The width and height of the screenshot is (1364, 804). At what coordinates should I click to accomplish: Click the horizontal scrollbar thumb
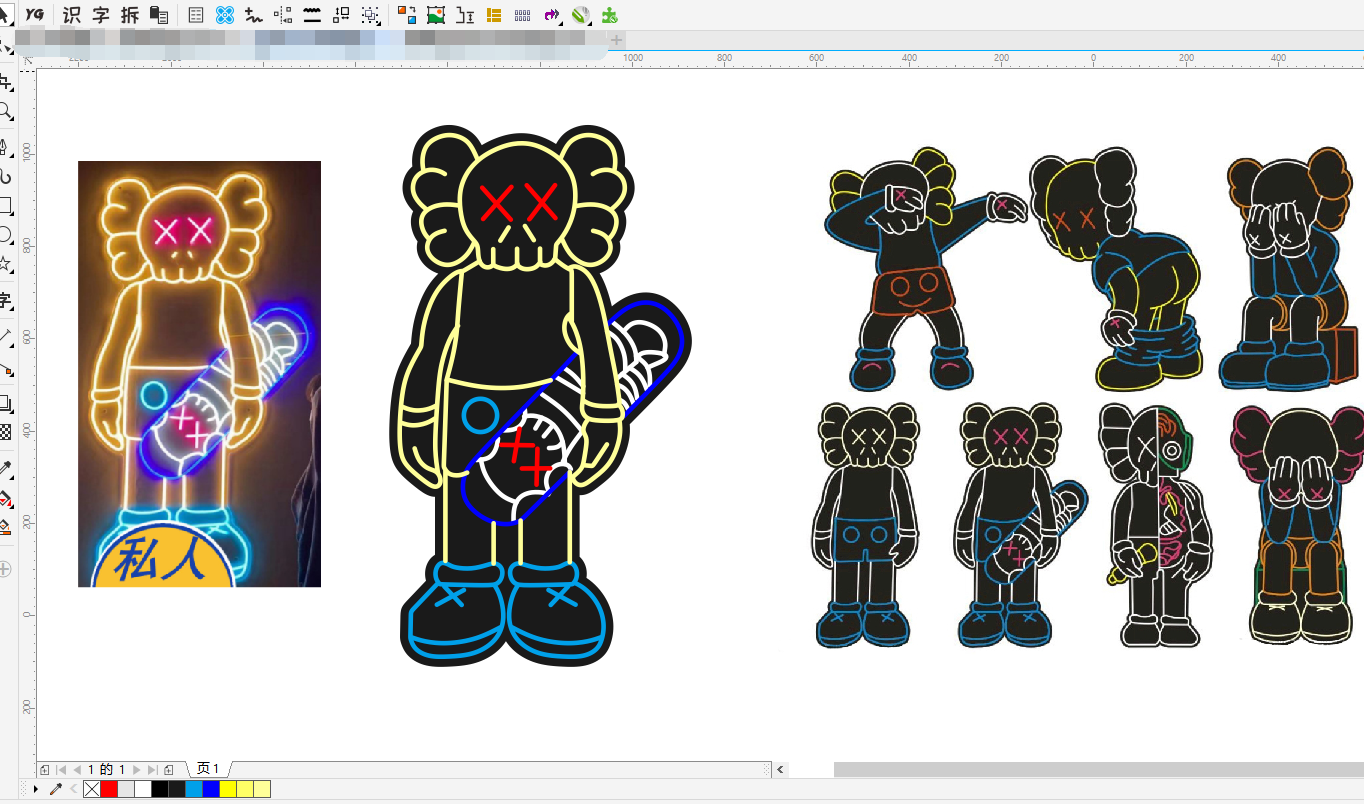pyautogui.click(x=1099, y=769)
